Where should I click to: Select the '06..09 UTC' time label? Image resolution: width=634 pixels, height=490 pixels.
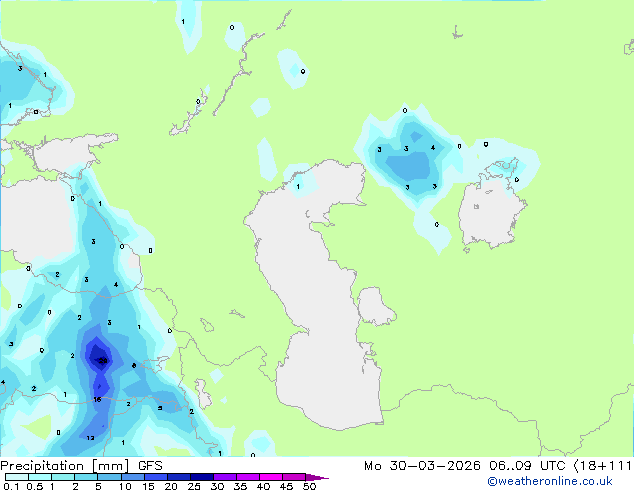coord(527,466)
